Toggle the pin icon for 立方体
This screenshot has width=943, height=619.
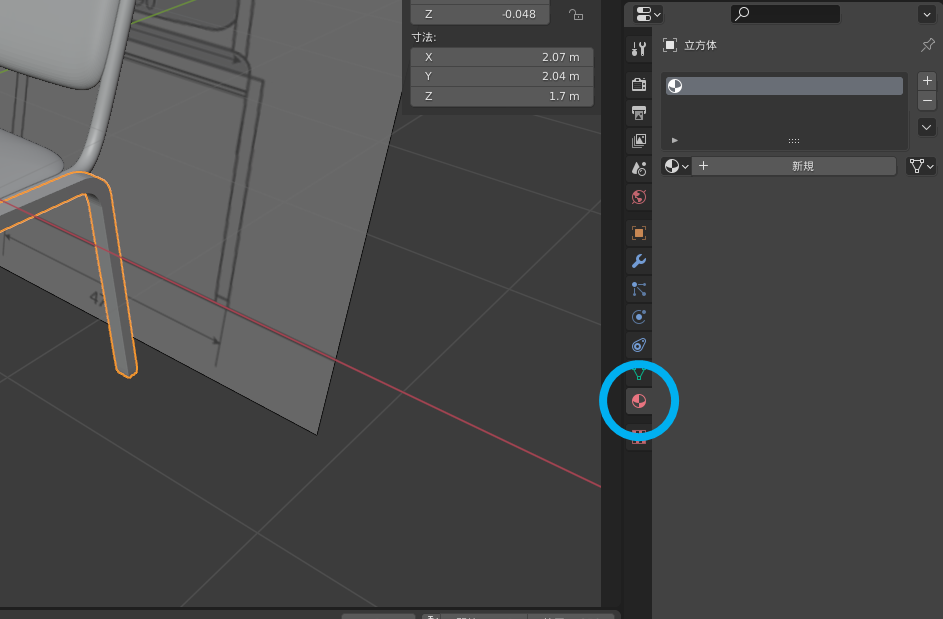(927, 45)
